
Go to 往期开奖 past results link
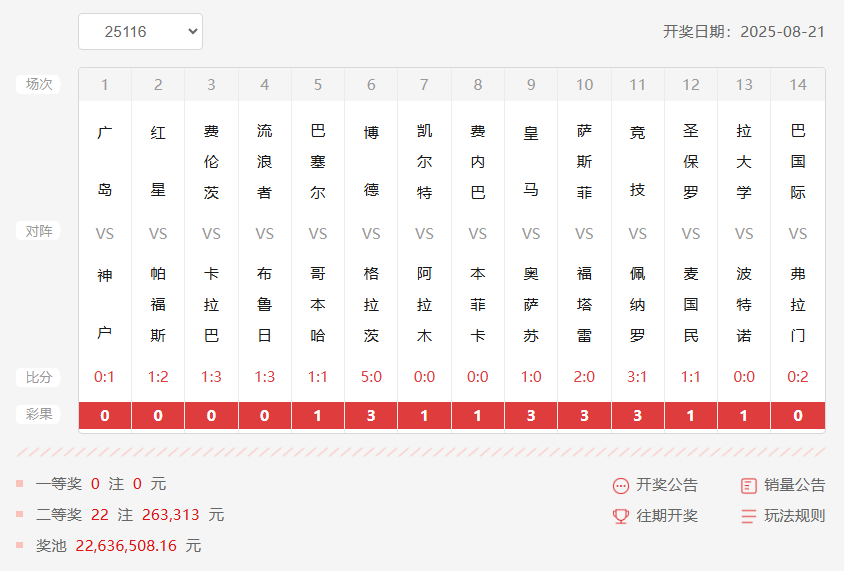click(x=667, y=516)
